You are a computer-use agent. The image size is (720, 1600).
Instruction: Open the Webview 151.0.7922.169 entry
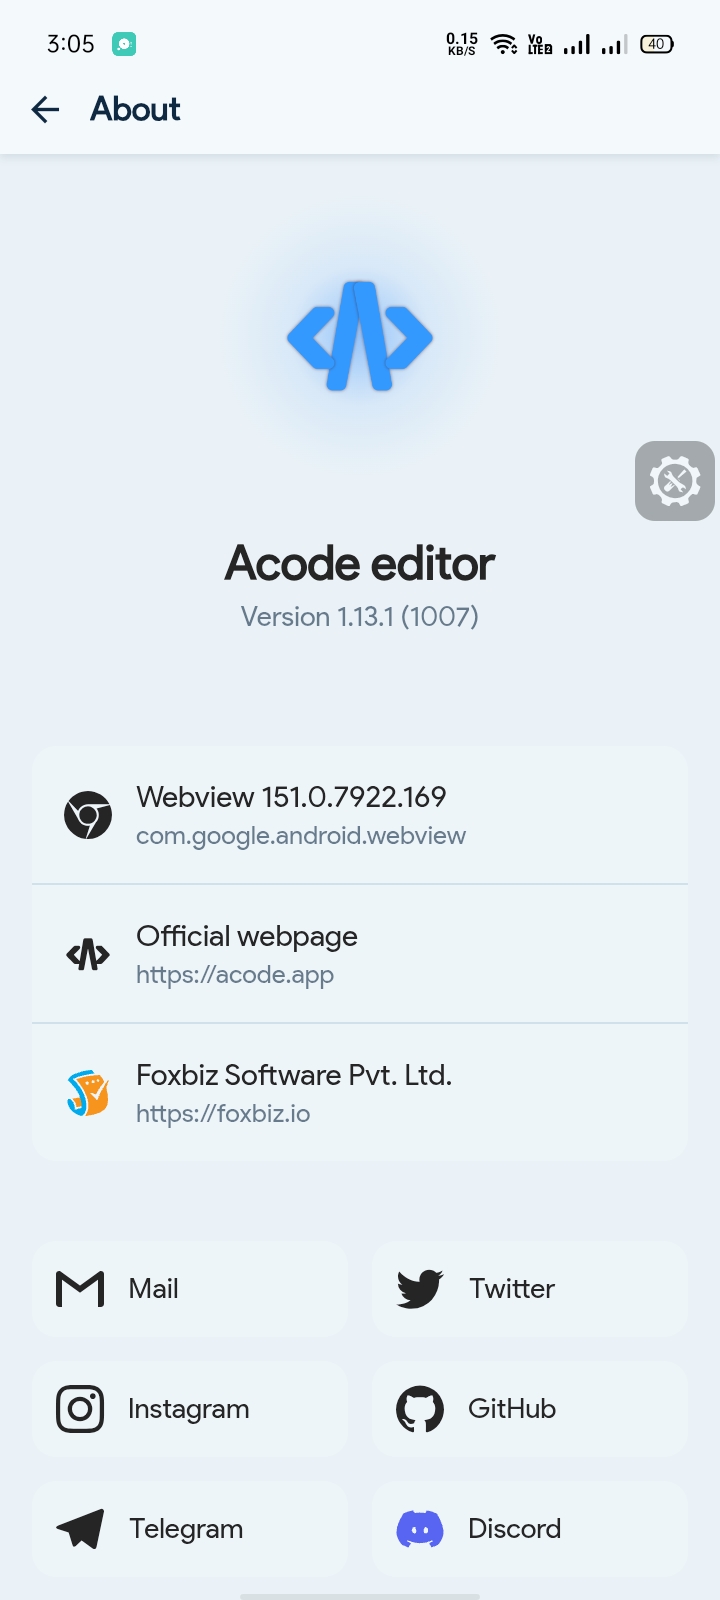[360, 815]
